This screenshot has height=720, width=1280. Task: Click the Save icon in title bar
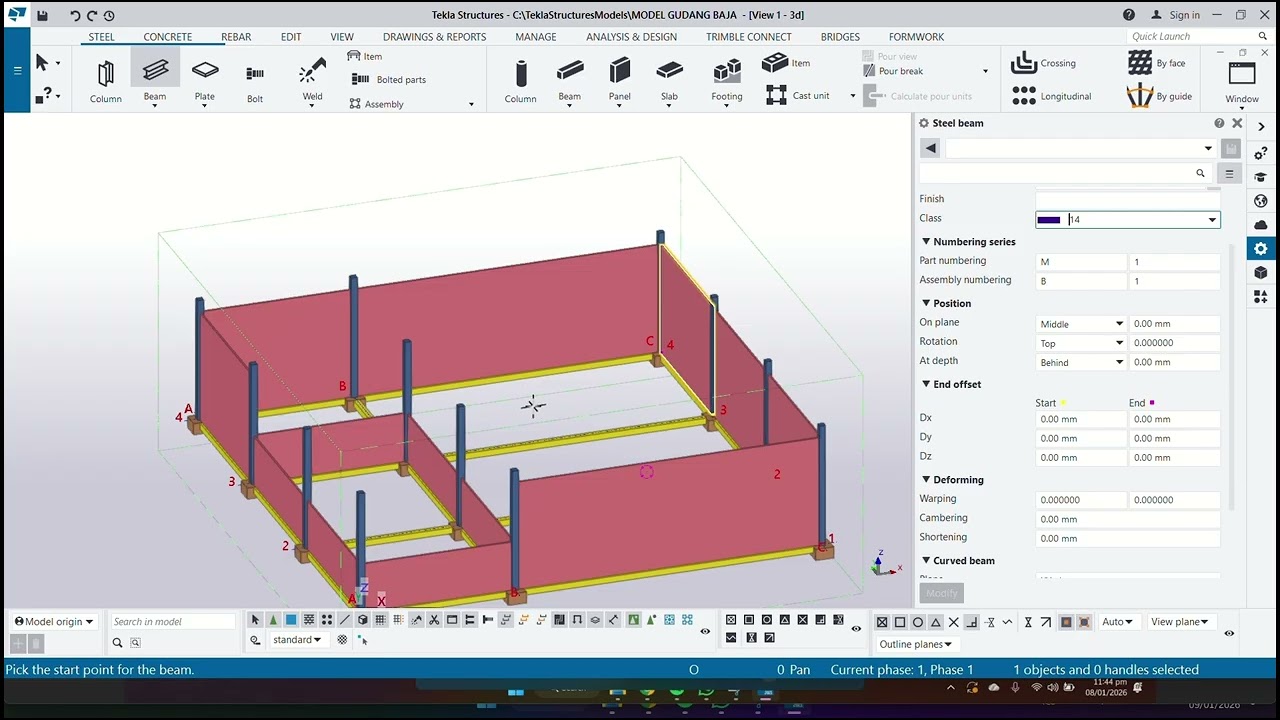[42, 15]
